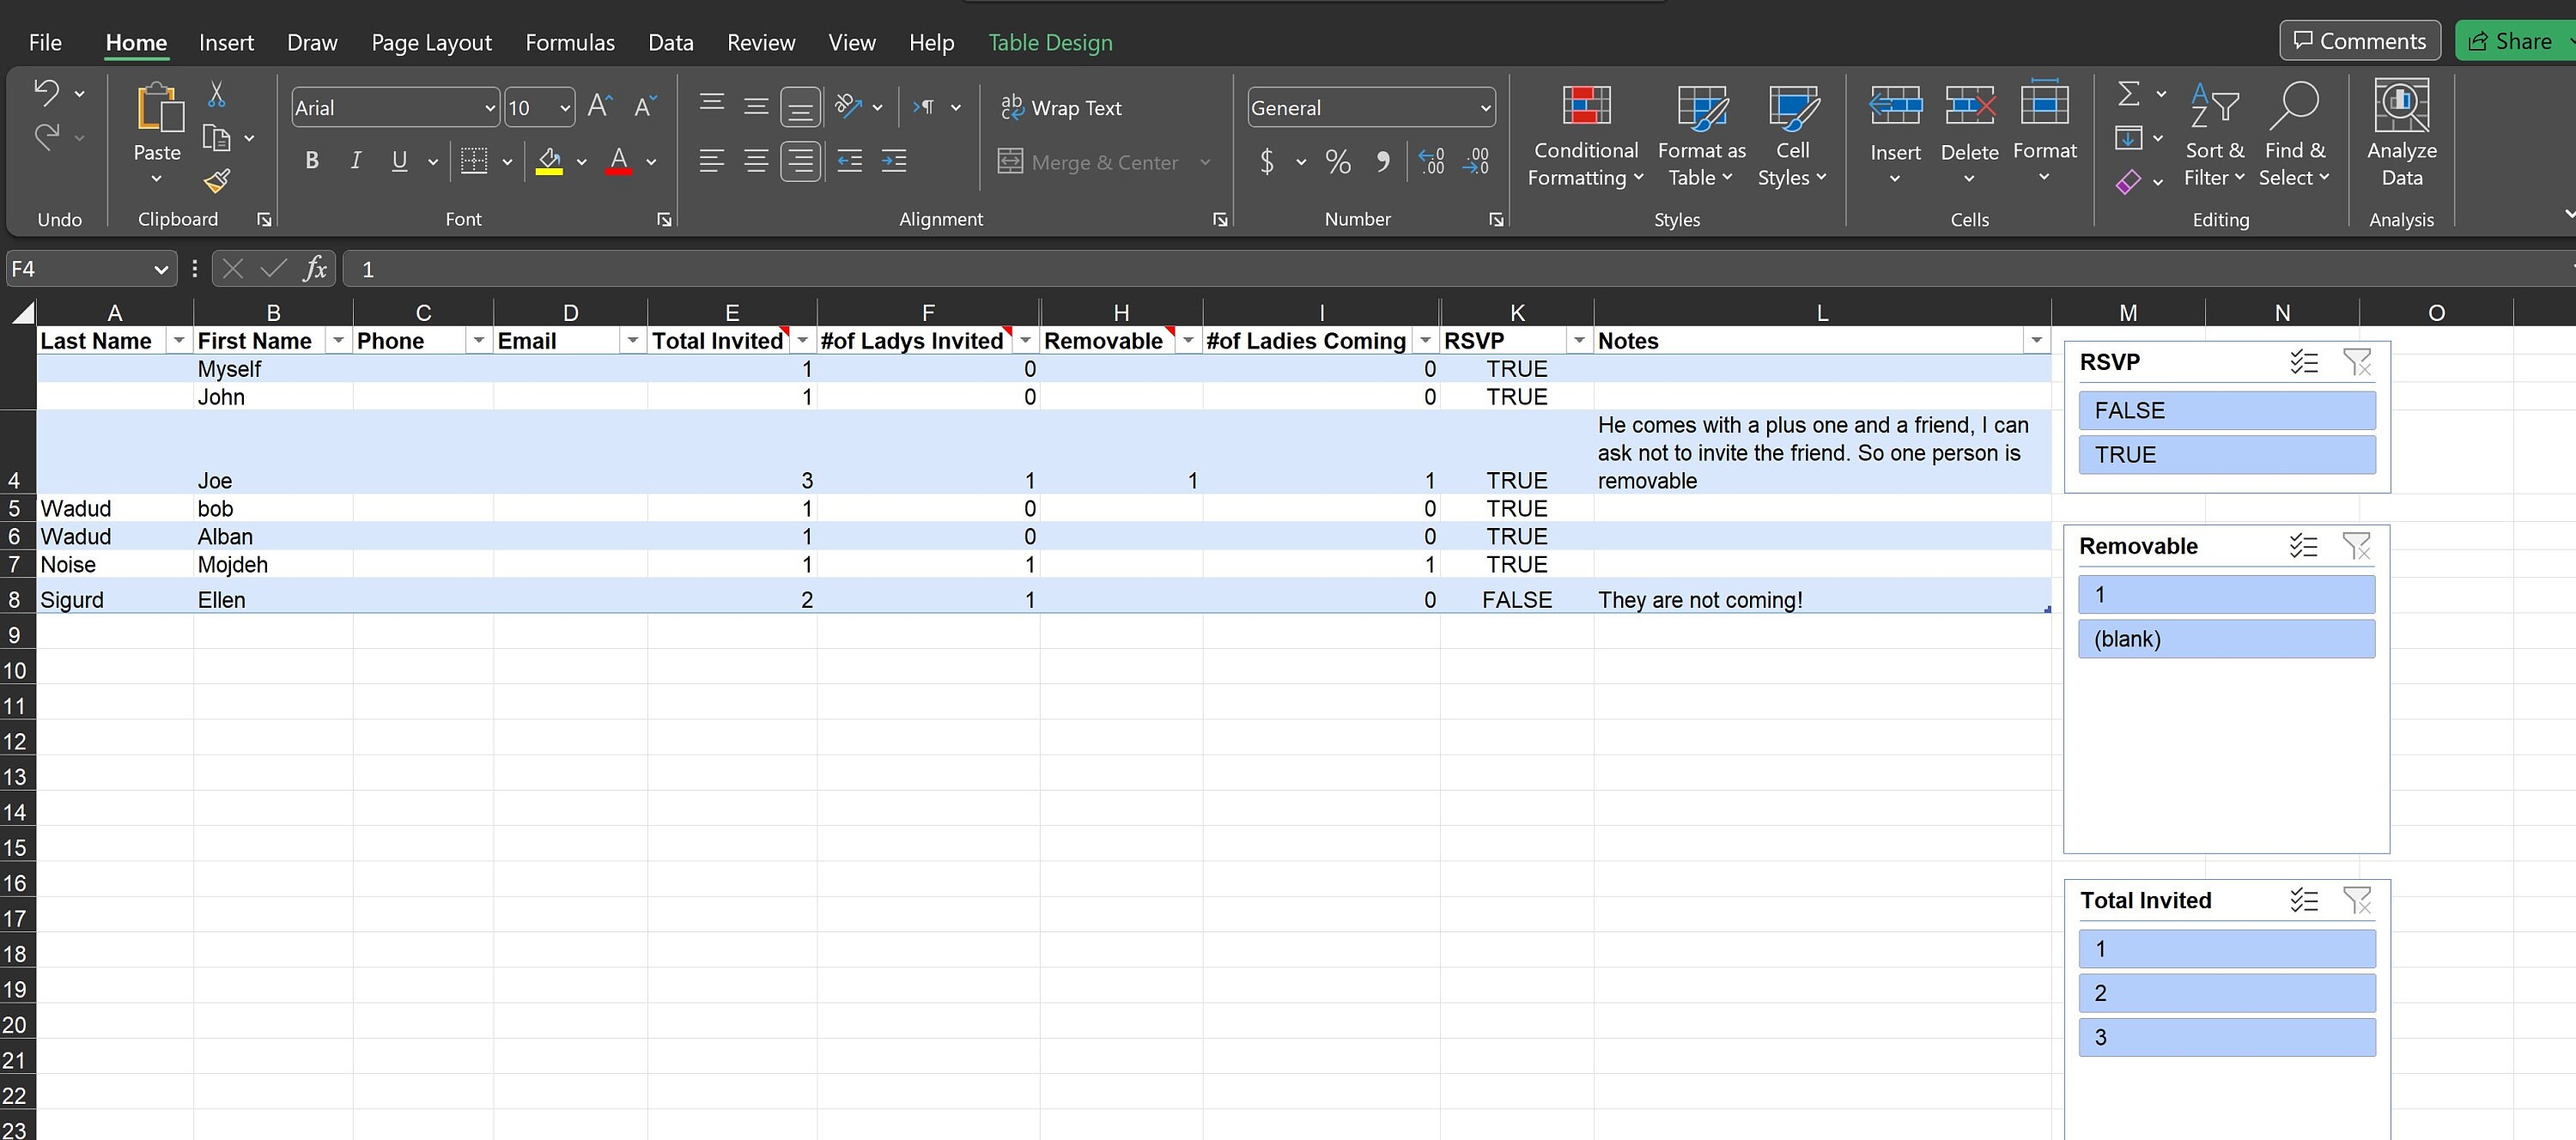Image resolution: width=2576 pixels, height=1140 pixels.
Task: Open Analyze Data
Action: coord(2401,133)
